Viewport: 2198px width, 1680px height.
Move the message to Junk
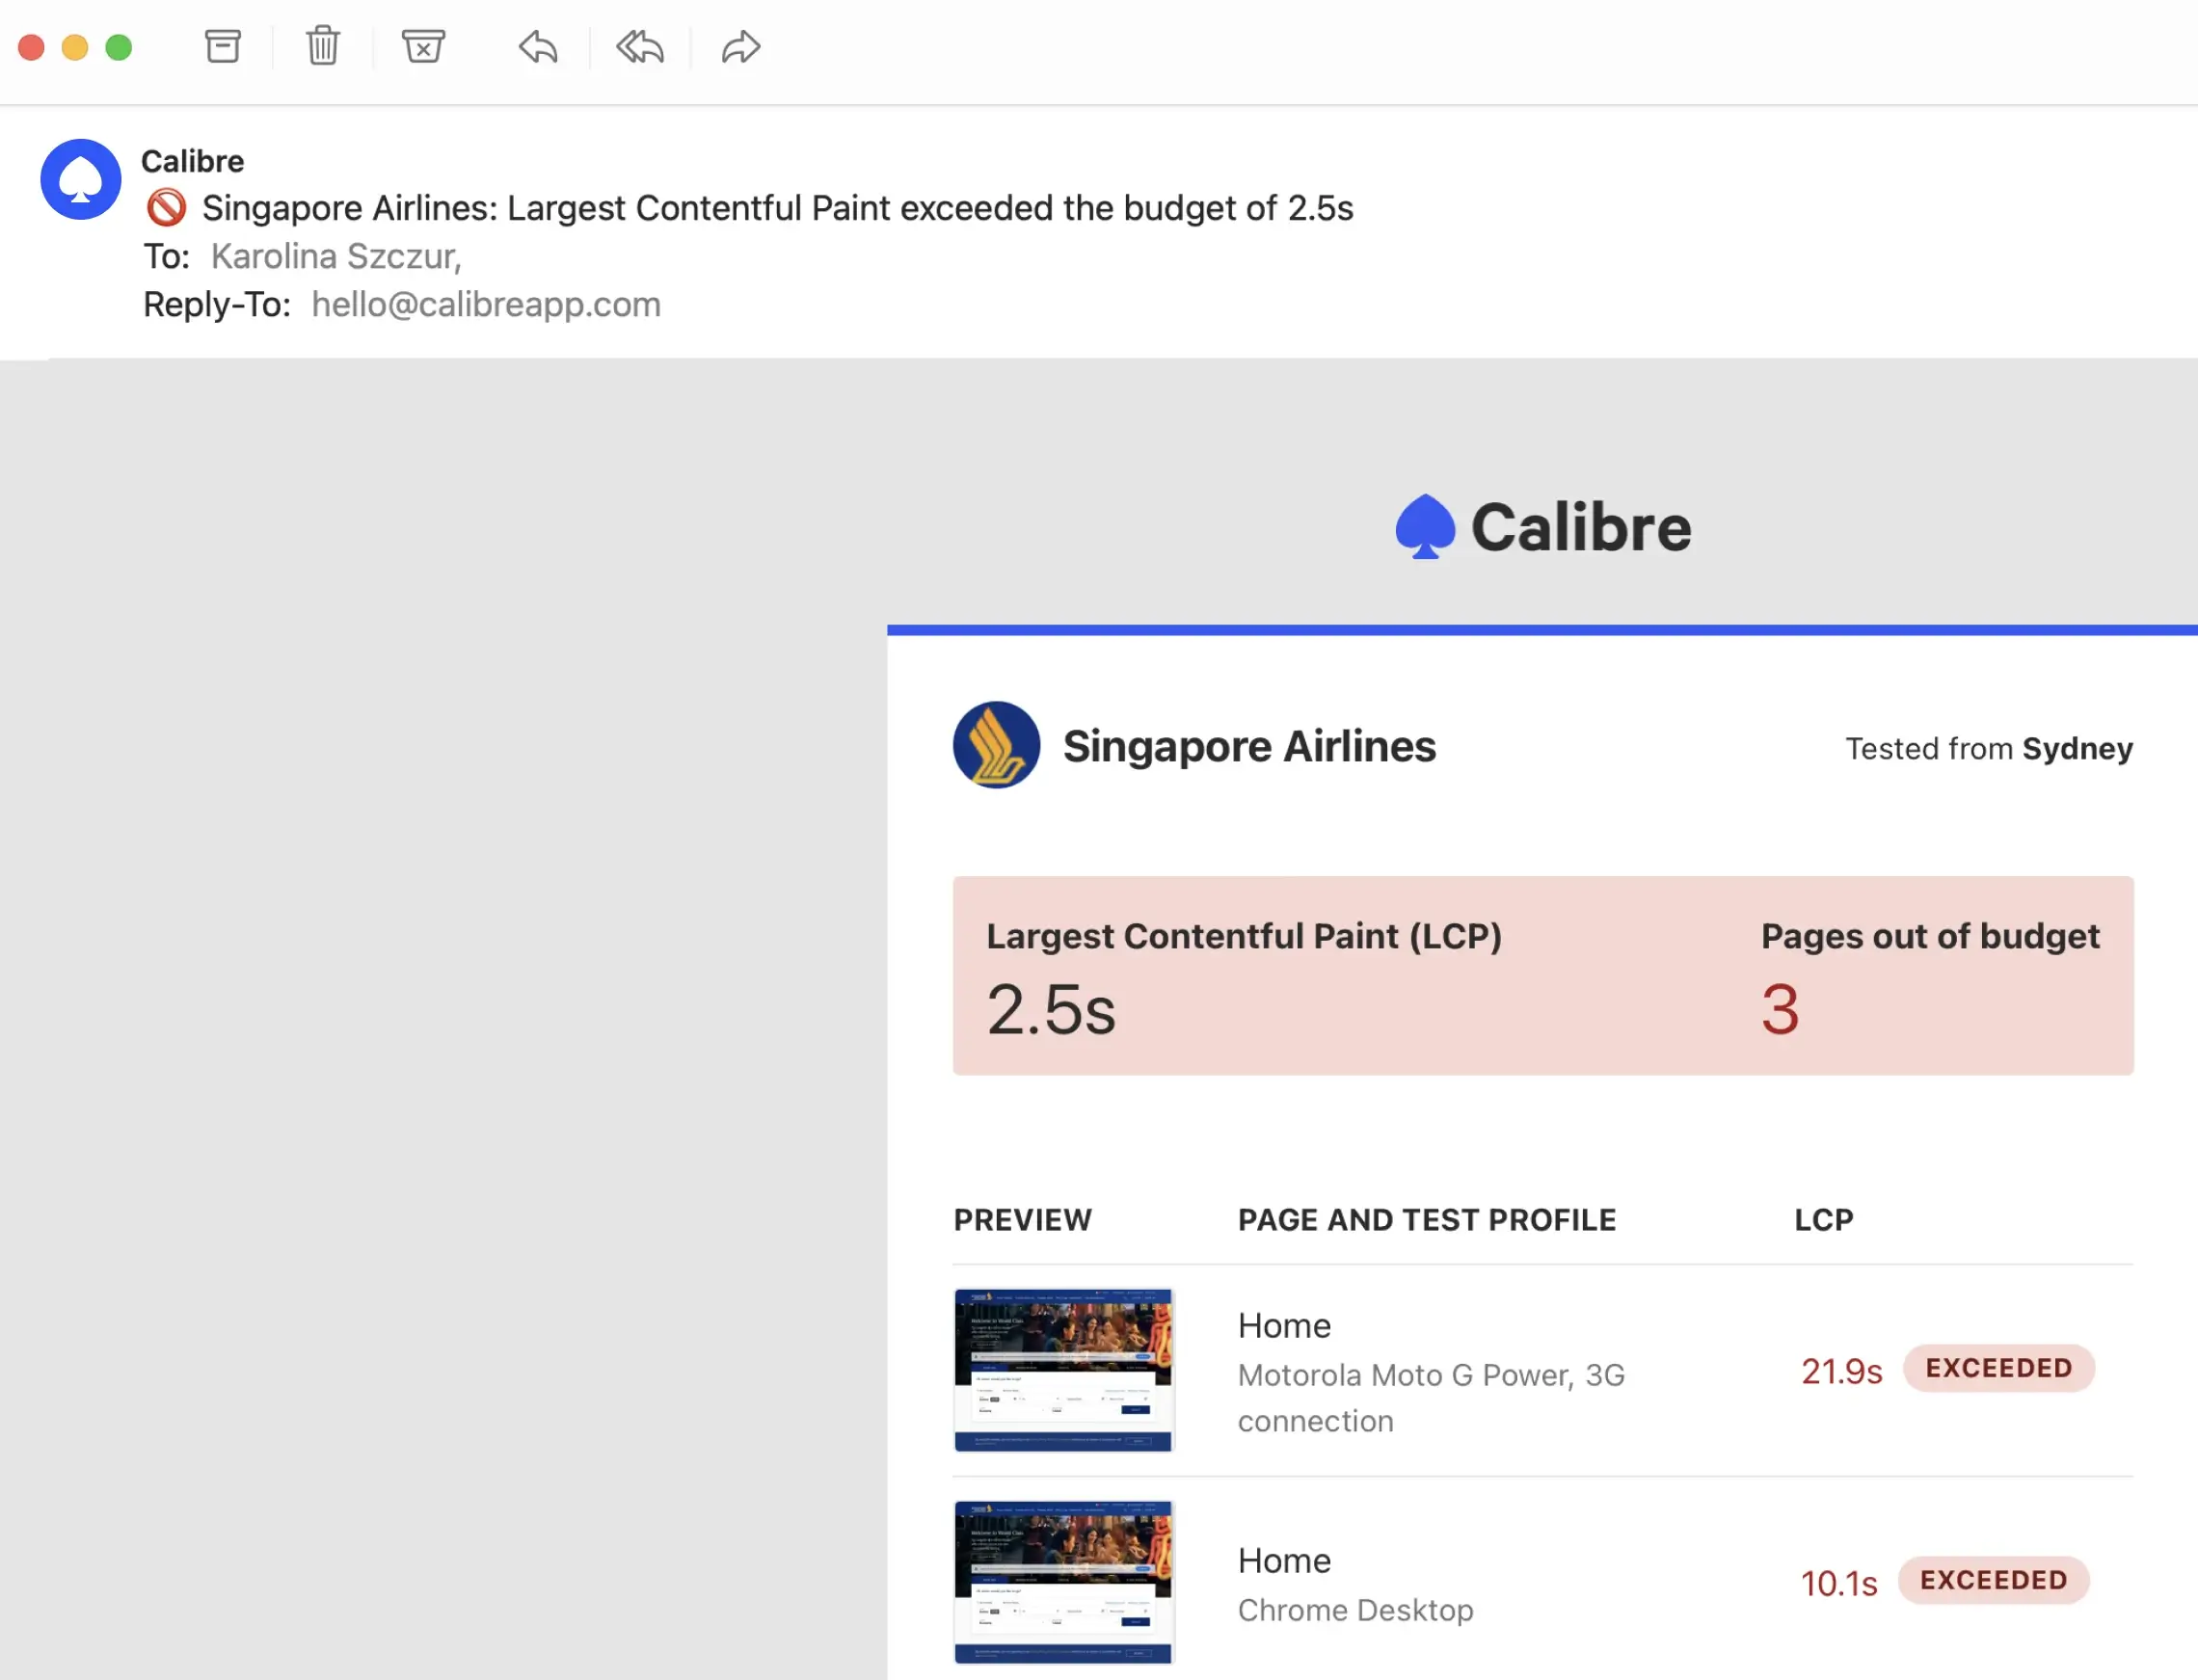tap(423, 46)
